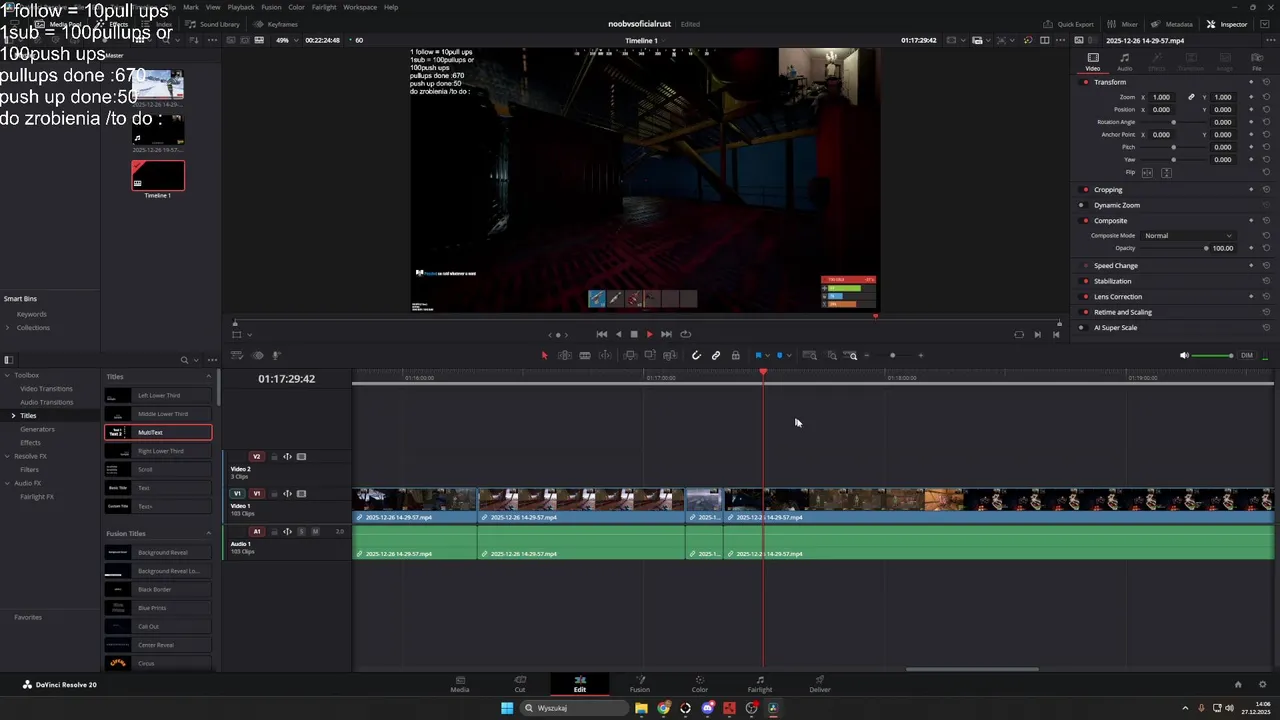Mute the speaker volume icon
The width and height of the screenshot is (1280, 720).
[x=1184, y=355]
